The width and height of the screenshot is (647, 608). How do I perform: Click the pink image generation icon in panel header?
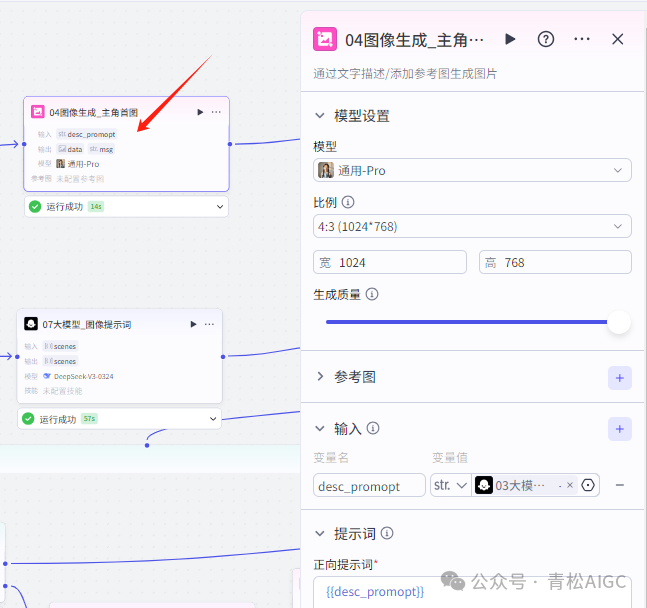coord(325,39)
